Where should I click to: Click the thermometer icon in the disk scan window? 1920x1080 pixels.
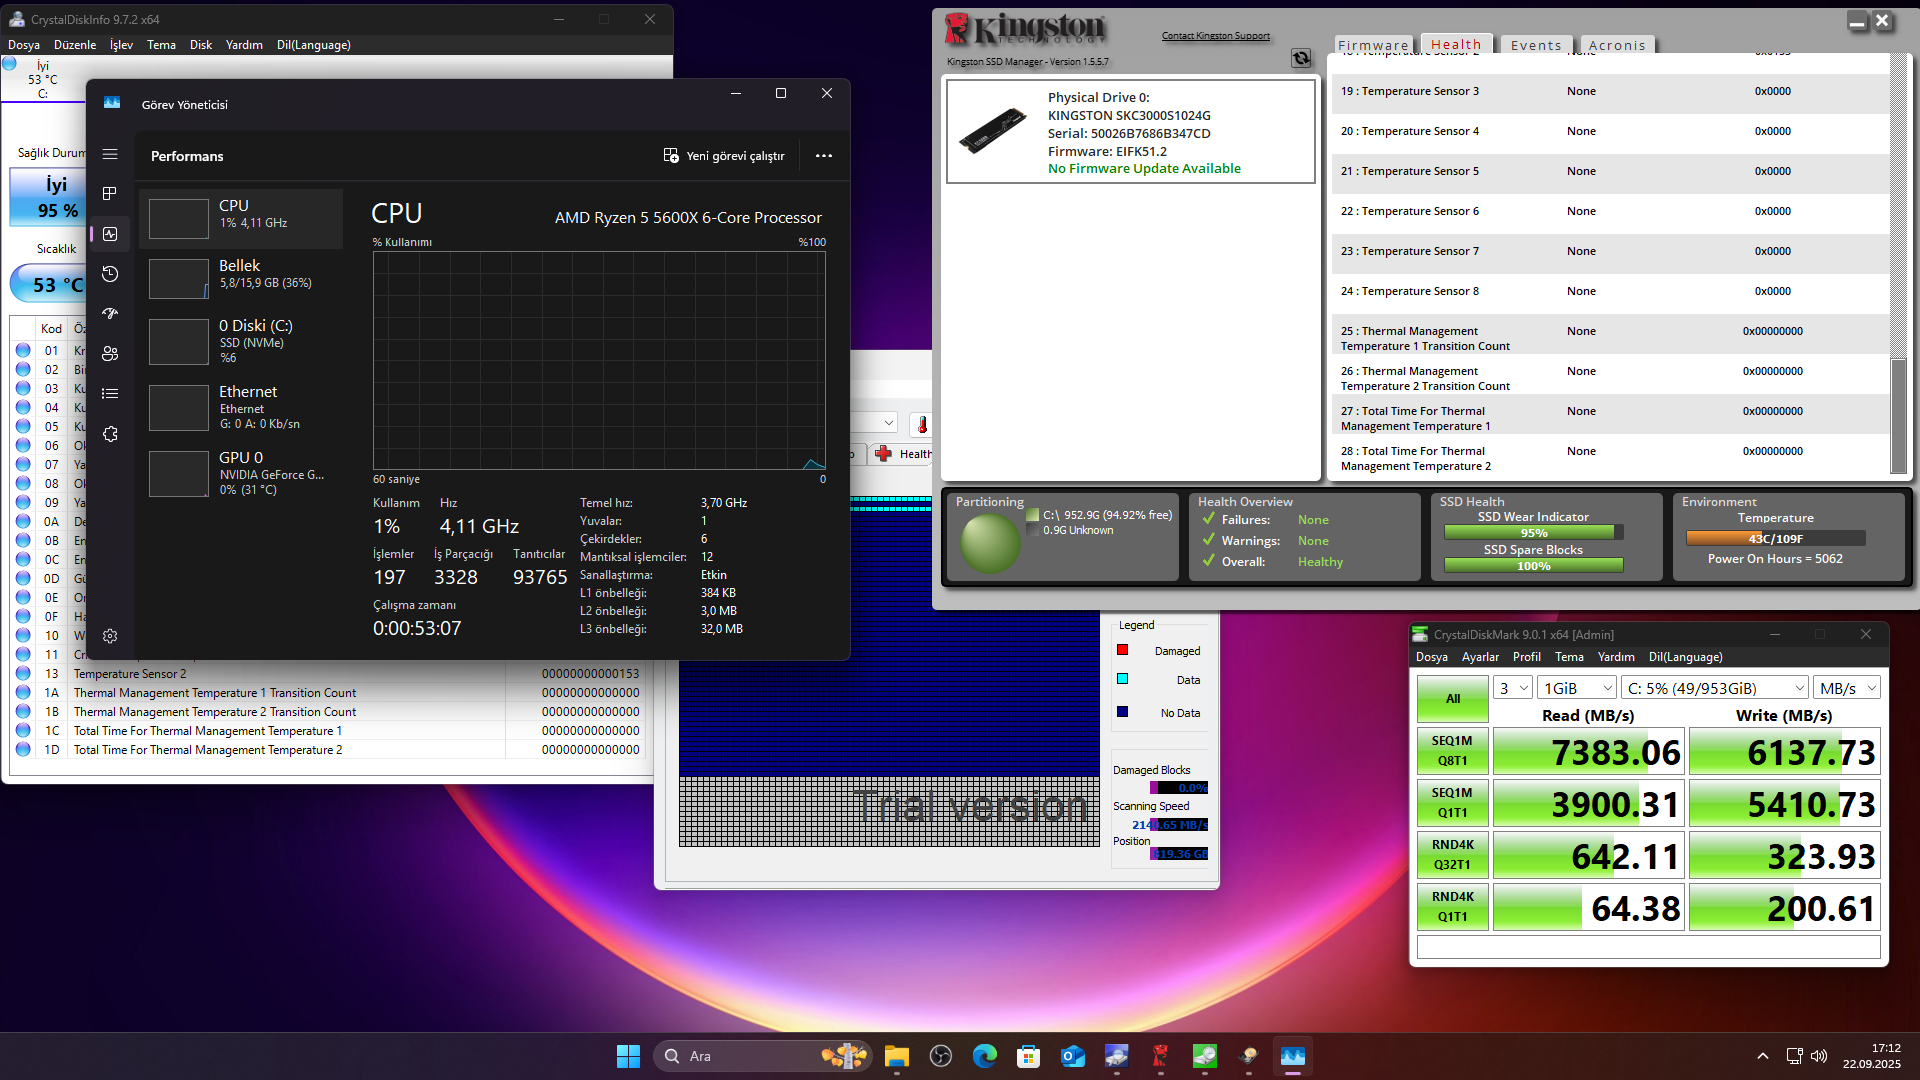pyautogui.click(x=922, y=424)
